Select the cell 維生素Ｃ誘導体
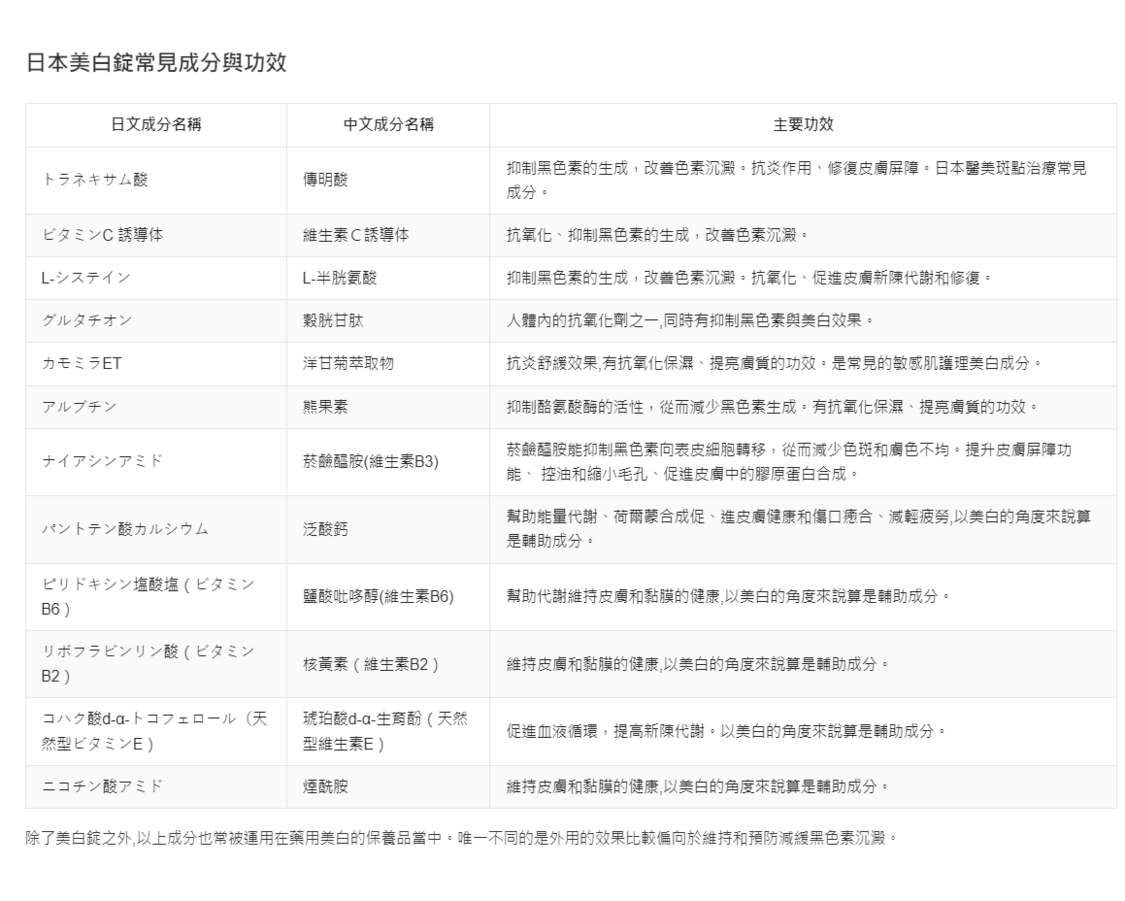The height and width of the screenshot is (901, 1125). (x=388, y=235)
